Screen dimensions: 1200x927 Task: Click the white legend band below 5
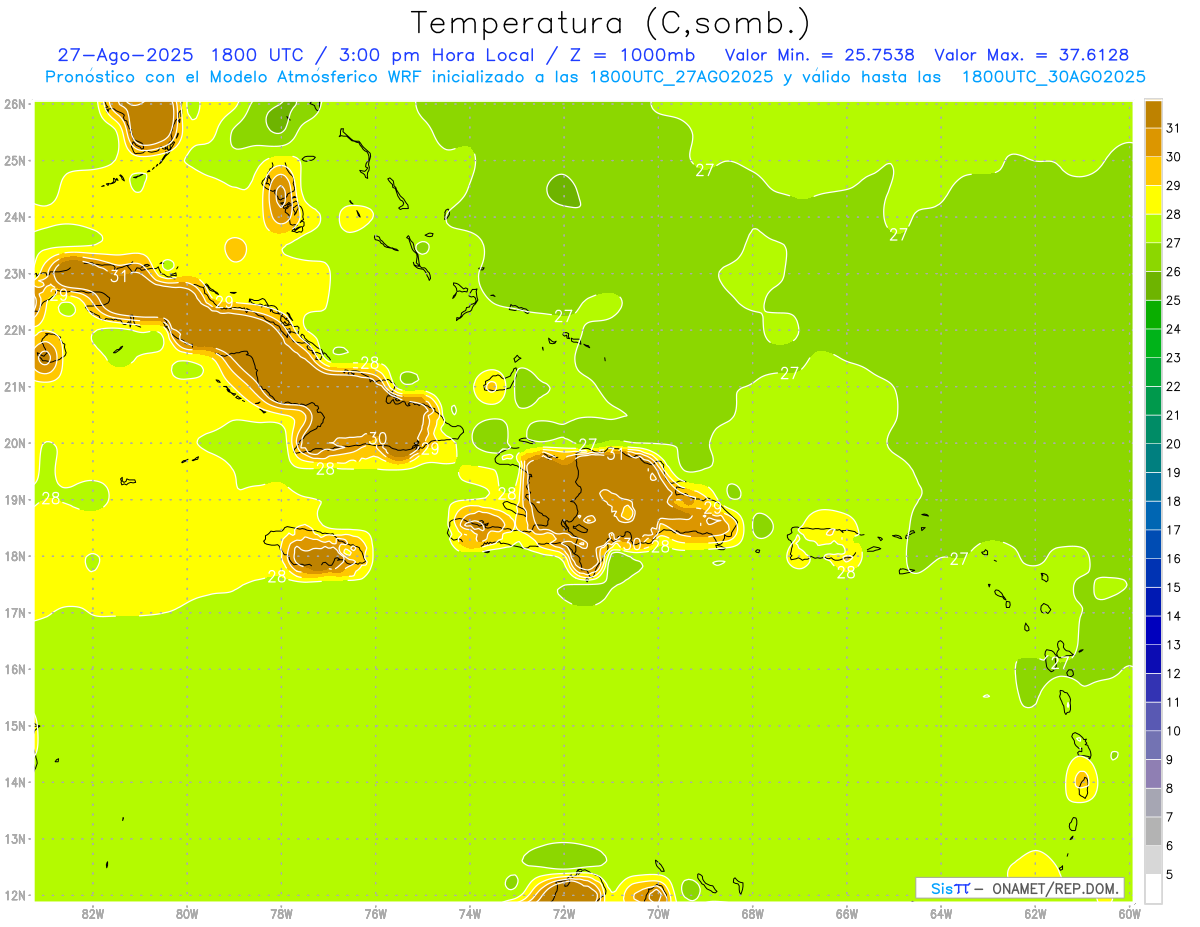pyautogui.click(x=1153, y=888)
